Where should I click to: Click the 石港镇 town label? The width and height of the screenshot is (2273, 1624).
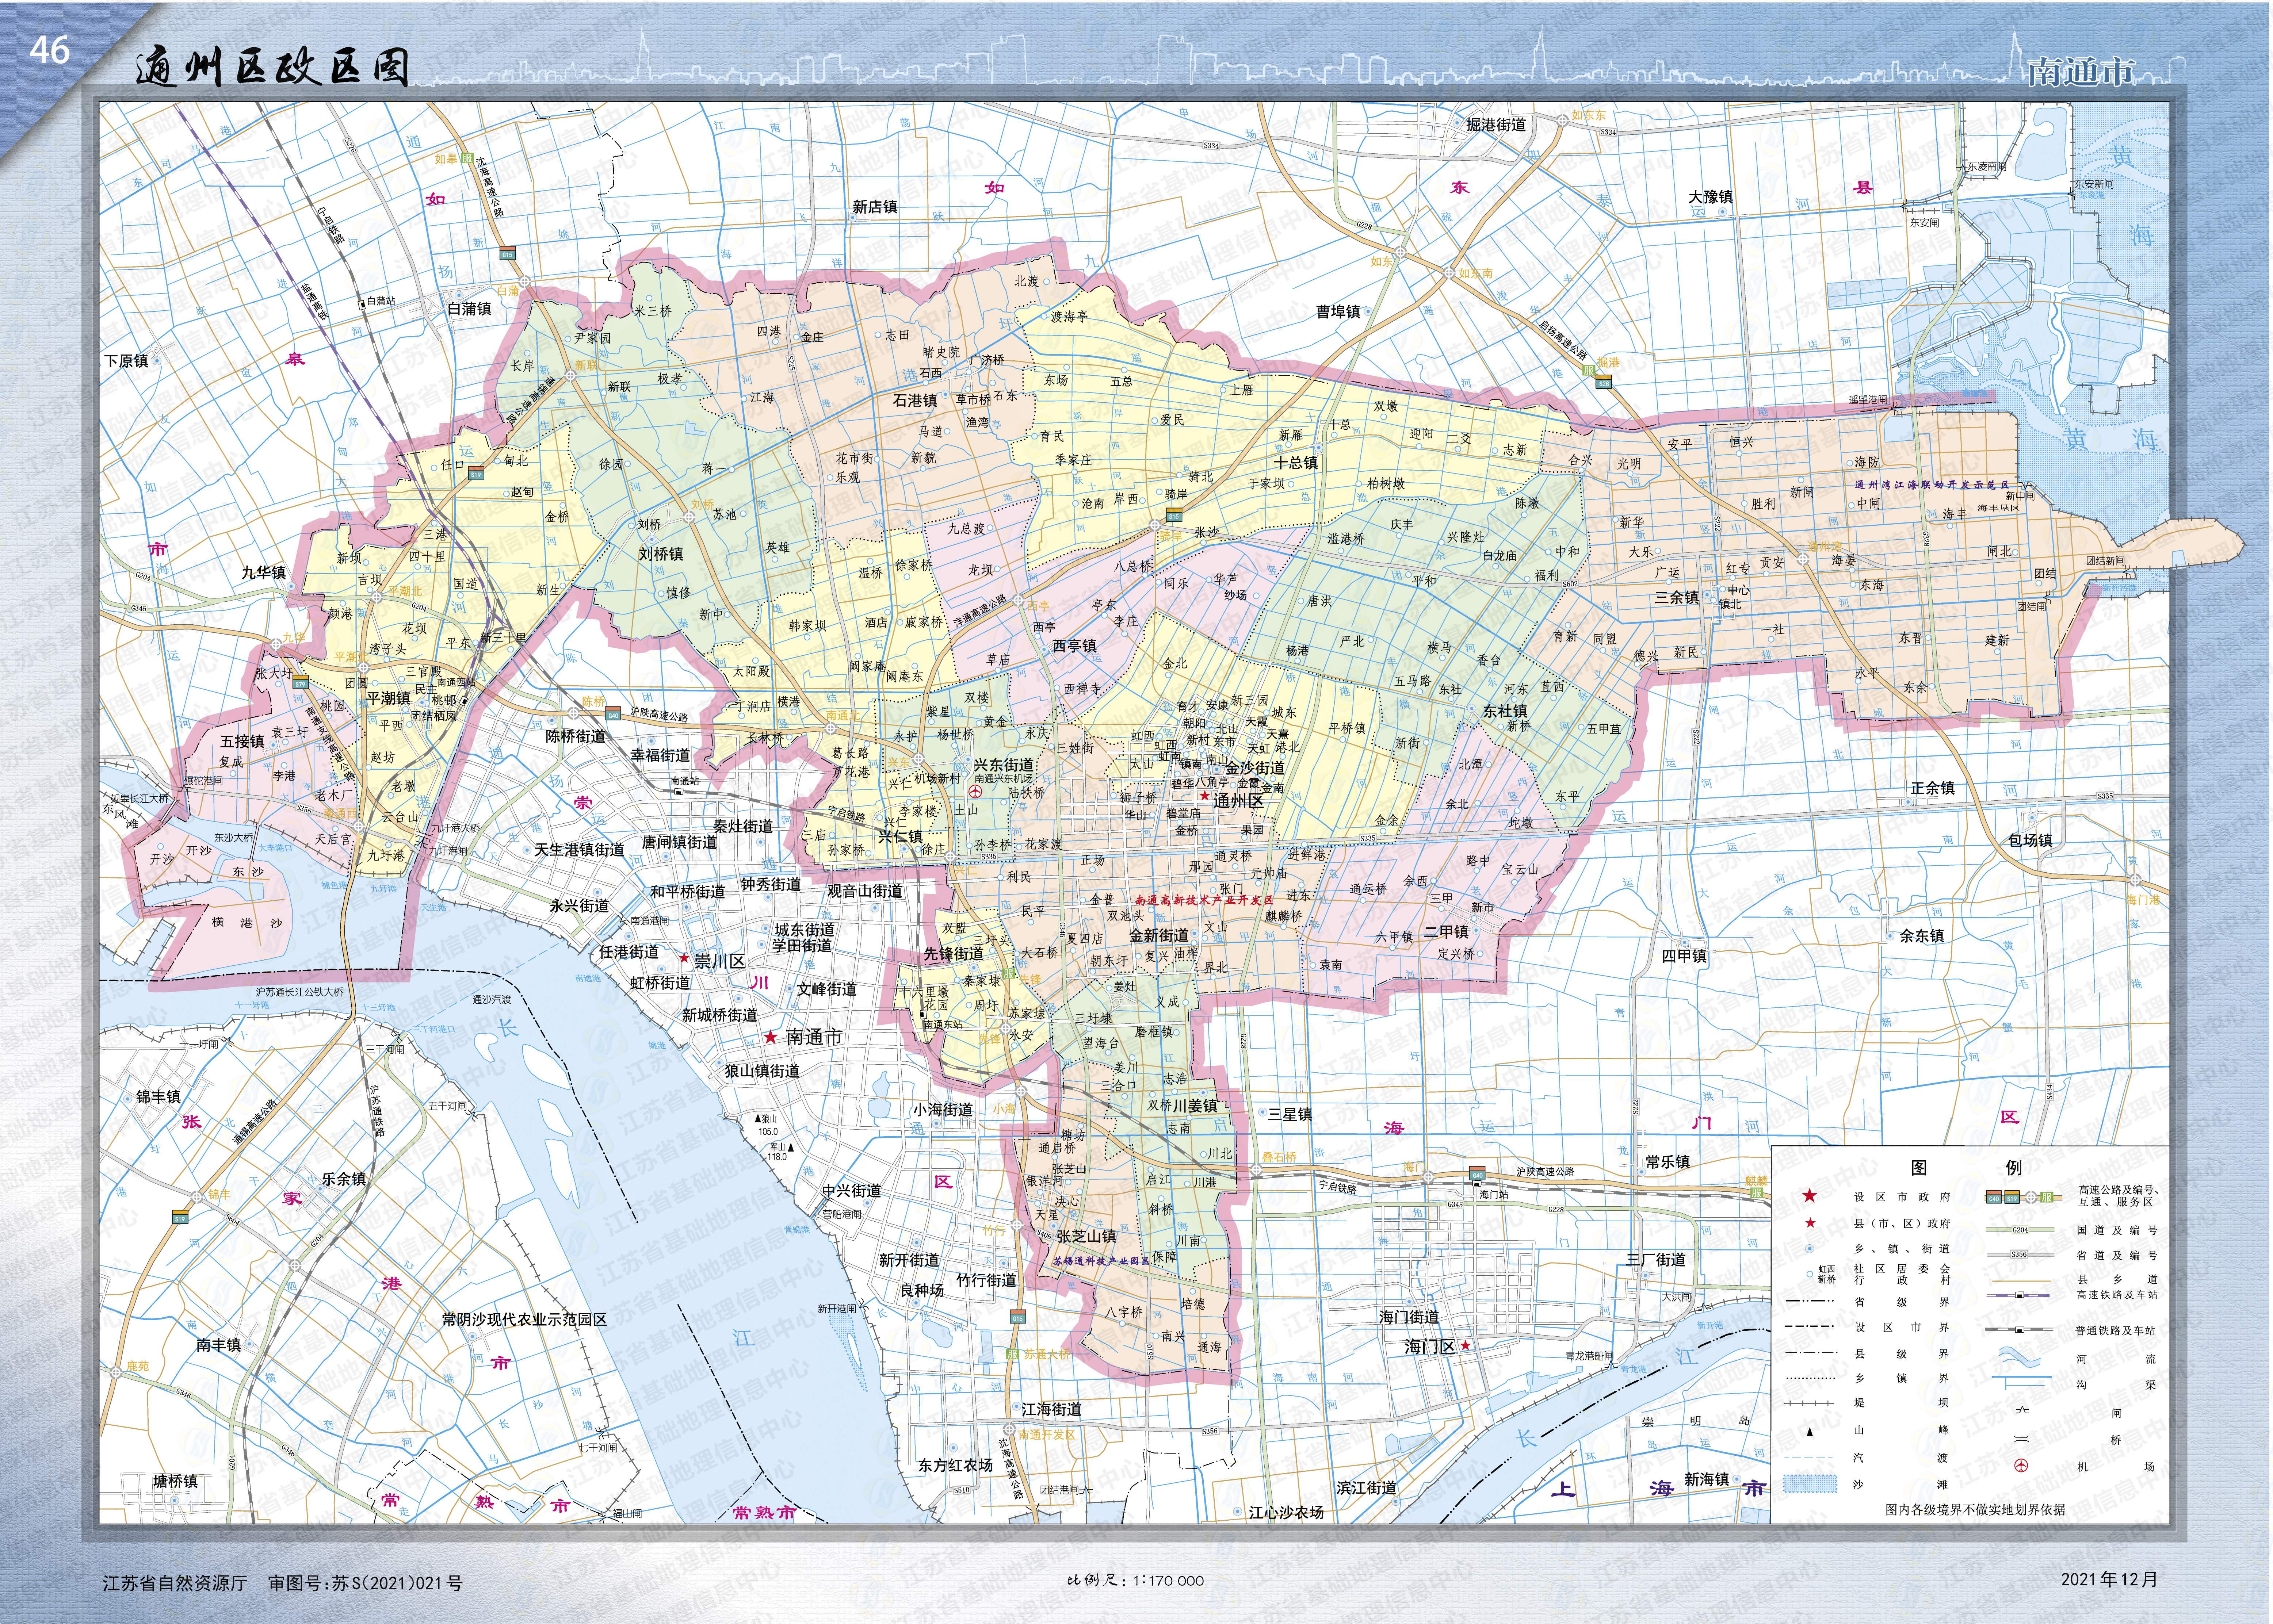pos(915,400)
